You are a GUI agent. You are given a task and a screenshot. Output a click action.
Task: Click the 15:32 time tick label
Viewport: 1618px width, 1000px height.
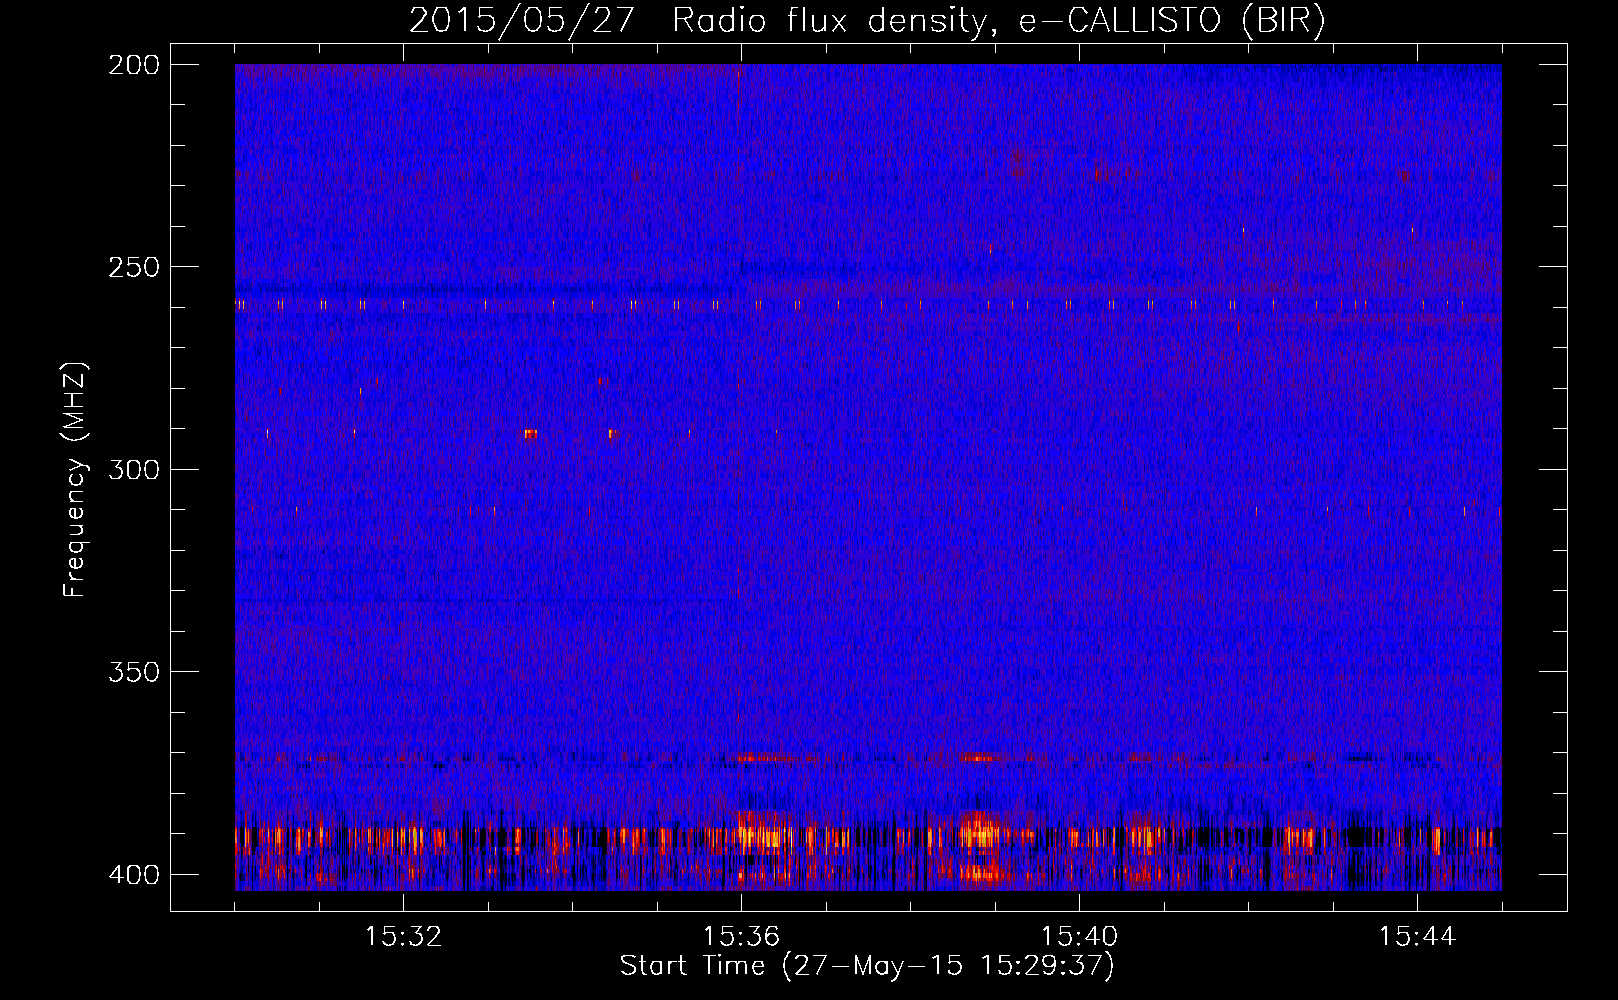coord(403,937)
